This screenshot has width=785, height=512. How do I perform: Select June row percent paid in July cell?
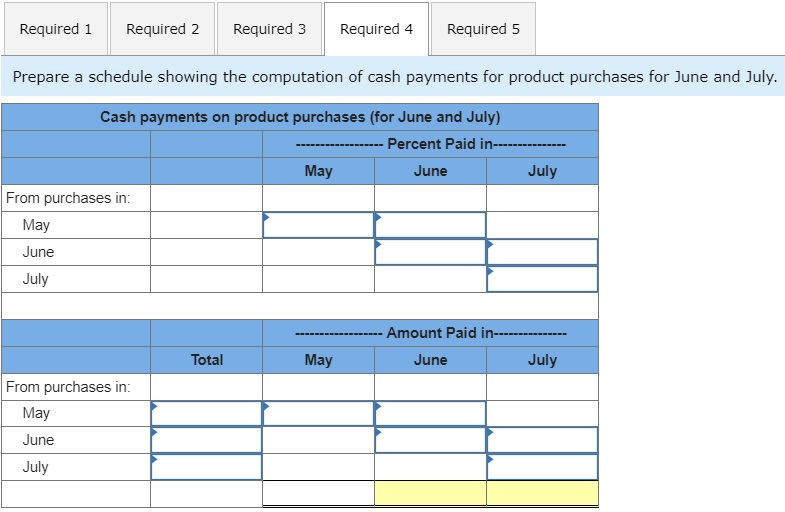pos(543,252)
